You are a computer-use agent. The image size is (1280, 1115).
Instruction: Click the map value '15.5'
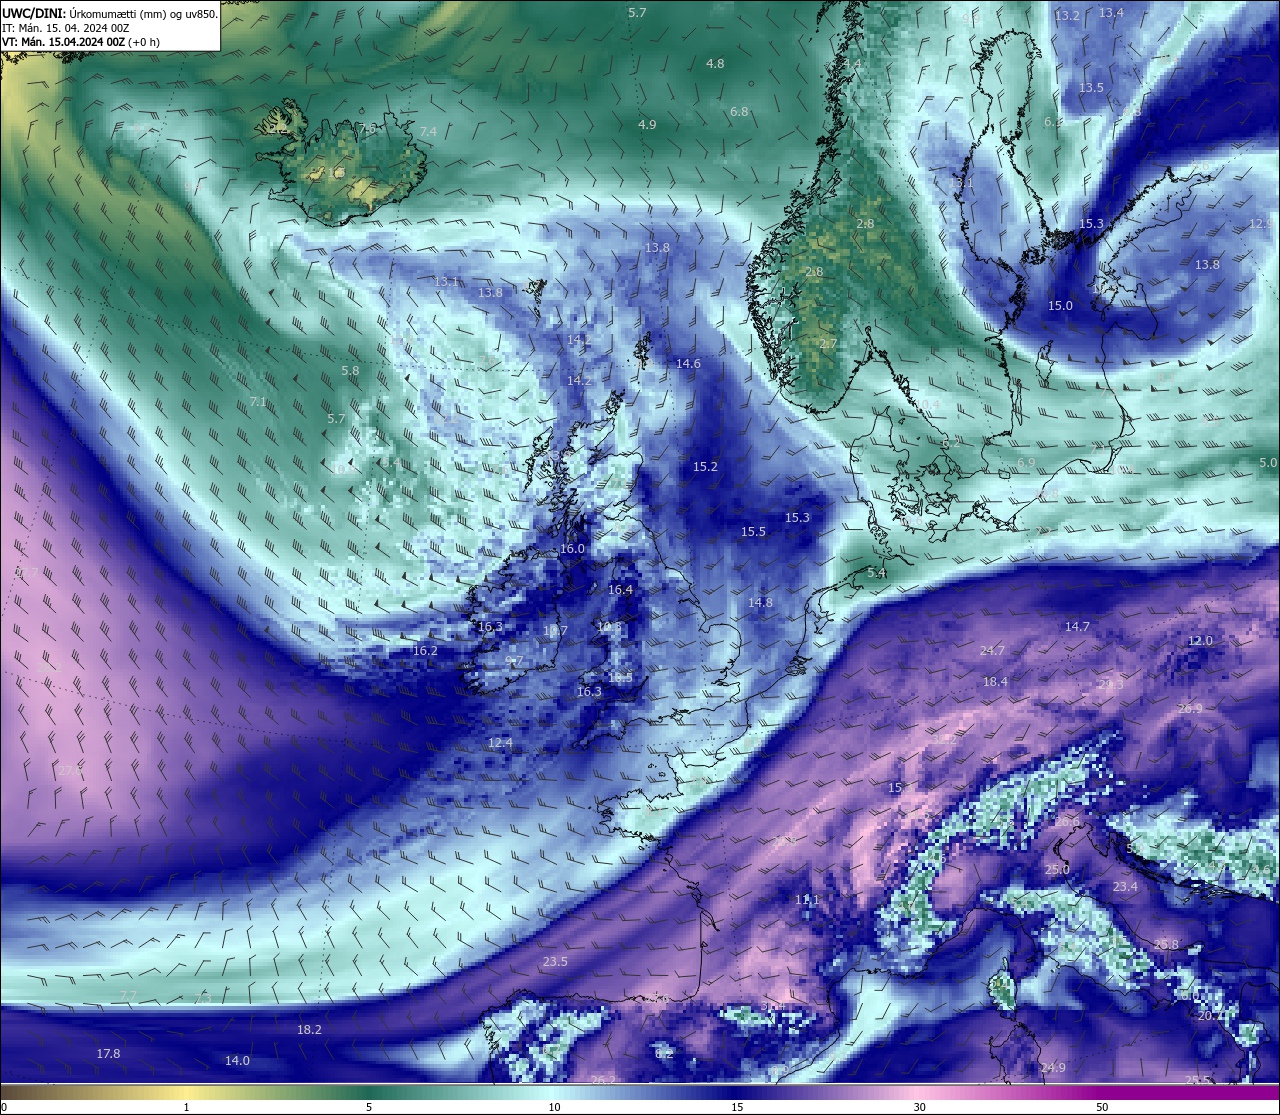click(753, 532)
